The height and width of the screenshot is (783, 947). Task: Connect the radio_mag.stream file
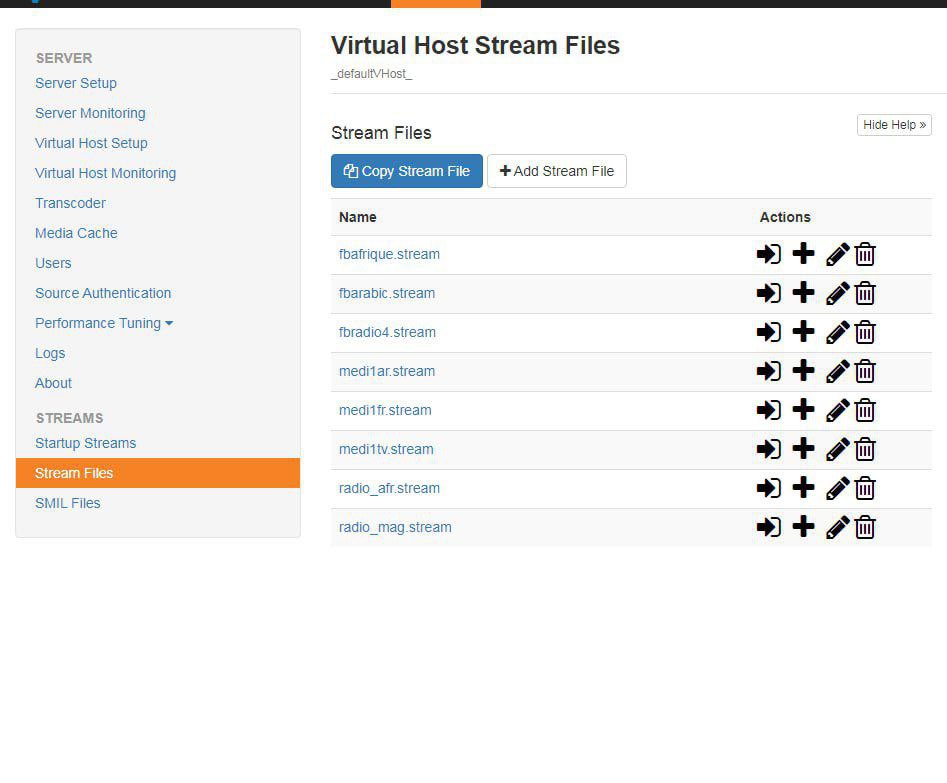pos(768,527)
